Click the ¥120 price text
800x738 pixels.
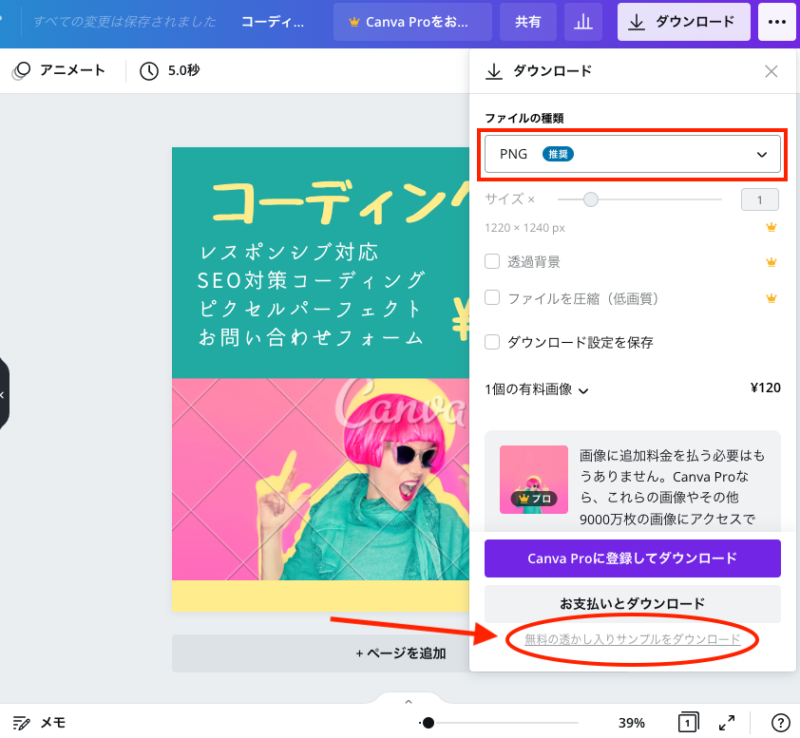click(765, 388)
